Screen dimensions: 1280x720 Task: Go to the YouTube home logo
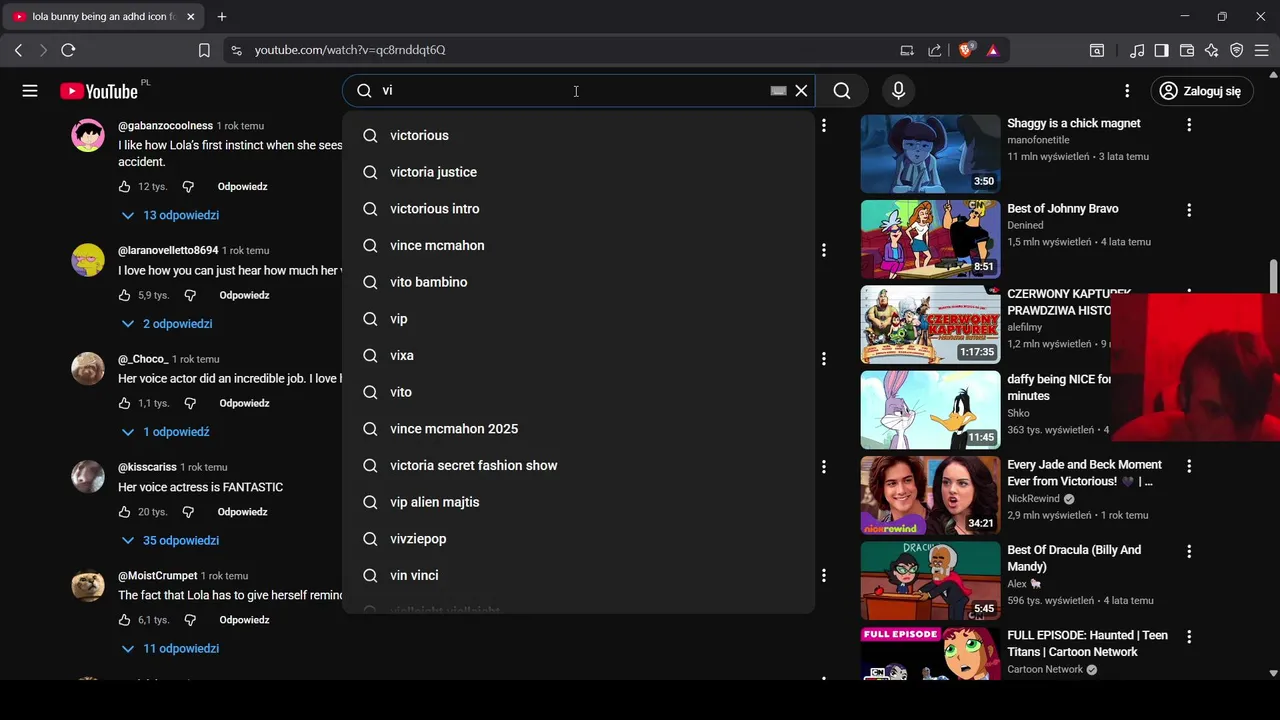point(98,91)
